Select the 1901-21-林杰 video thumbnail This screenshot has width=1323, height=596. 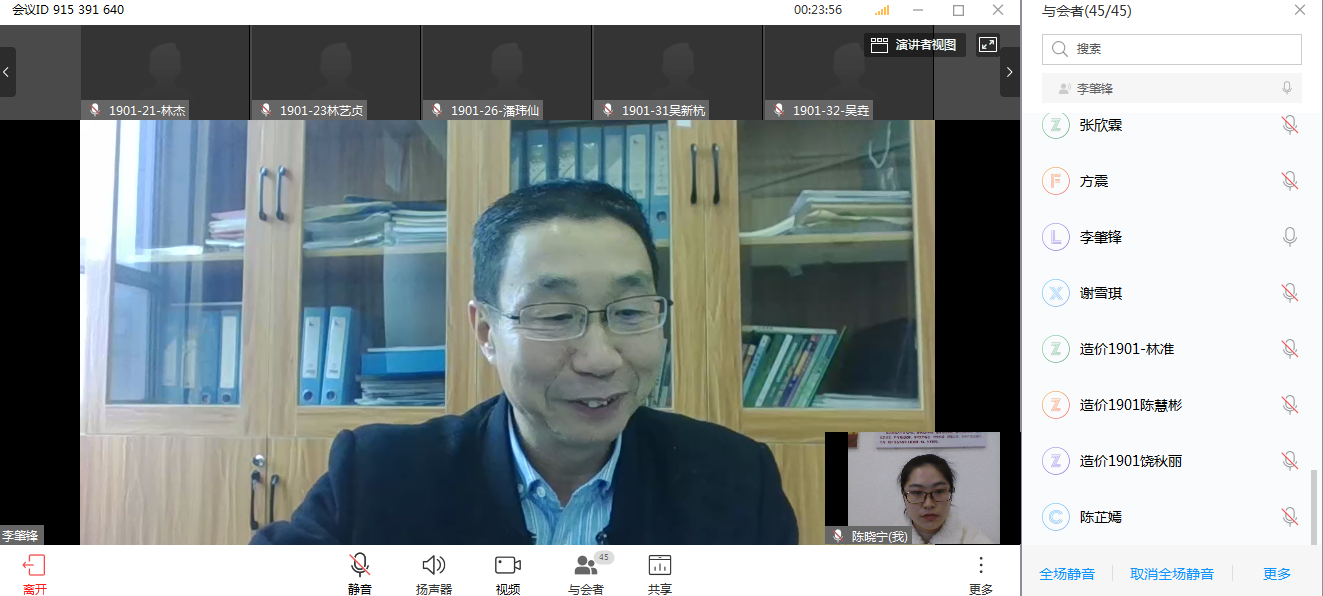165,72
